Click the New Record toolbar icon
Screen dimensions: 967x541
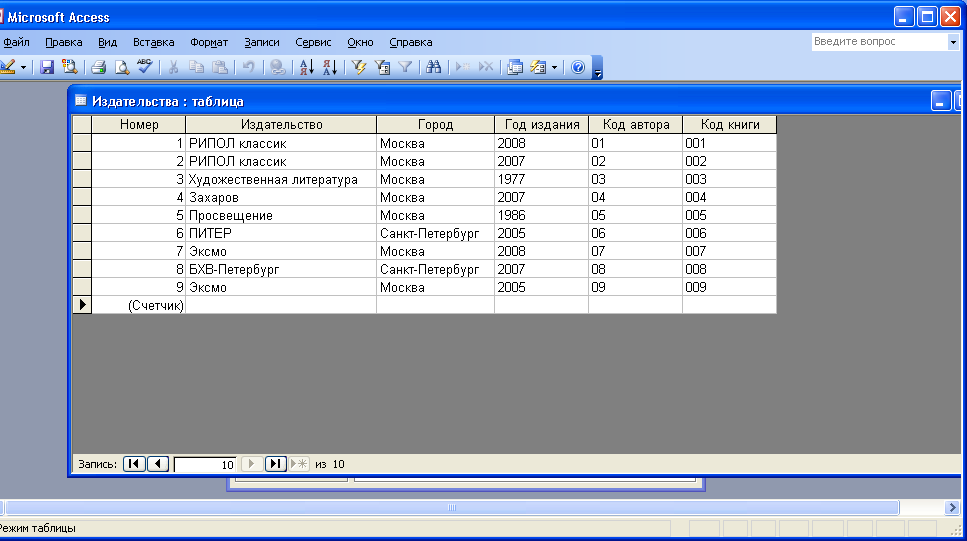click(x=463, y=67)
